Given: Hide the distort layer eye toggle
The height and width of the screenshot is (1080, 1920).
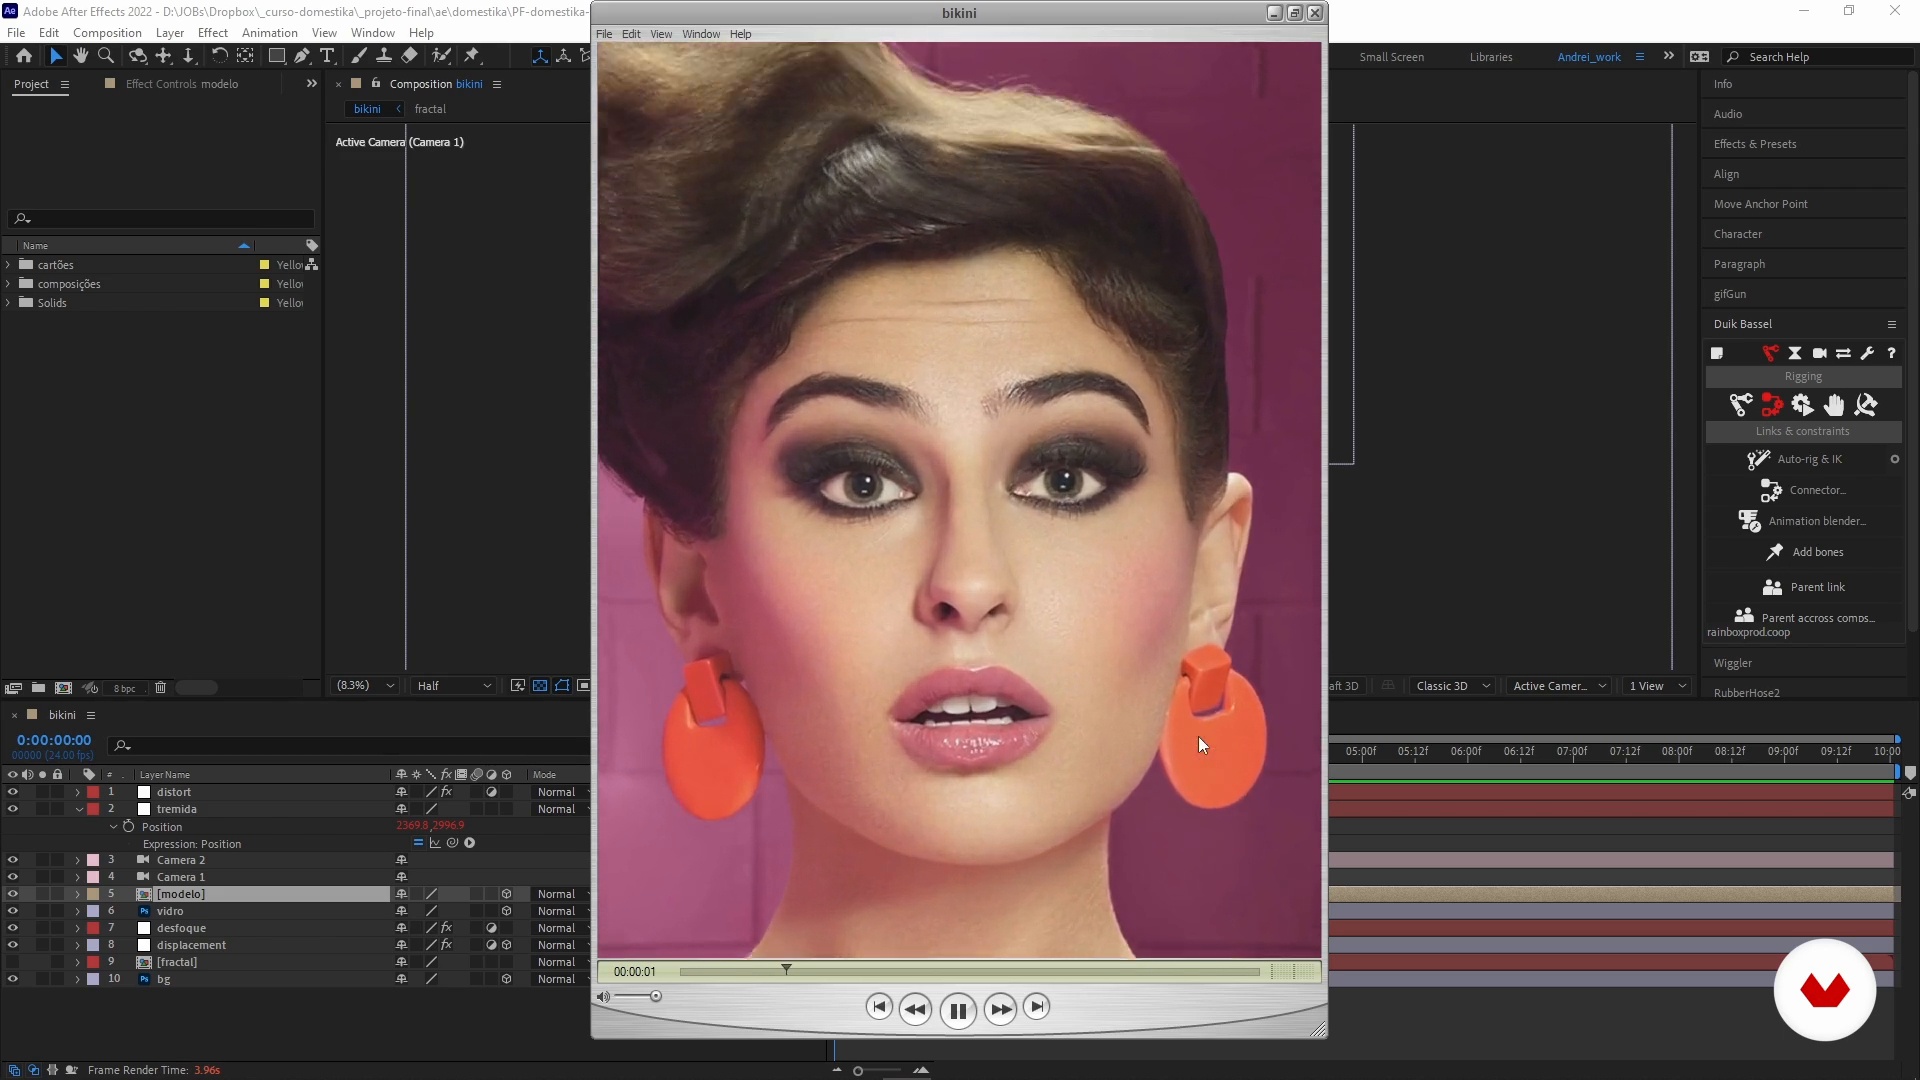Looking at the screenshot, I should coord(12,792).
